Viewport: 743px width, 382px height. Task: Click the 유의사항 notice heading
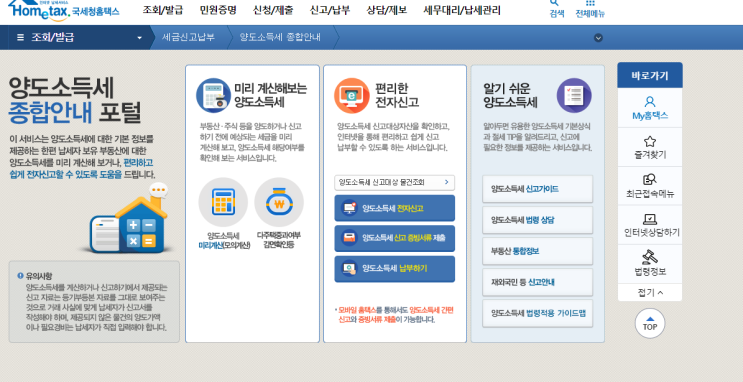point(39,276)
